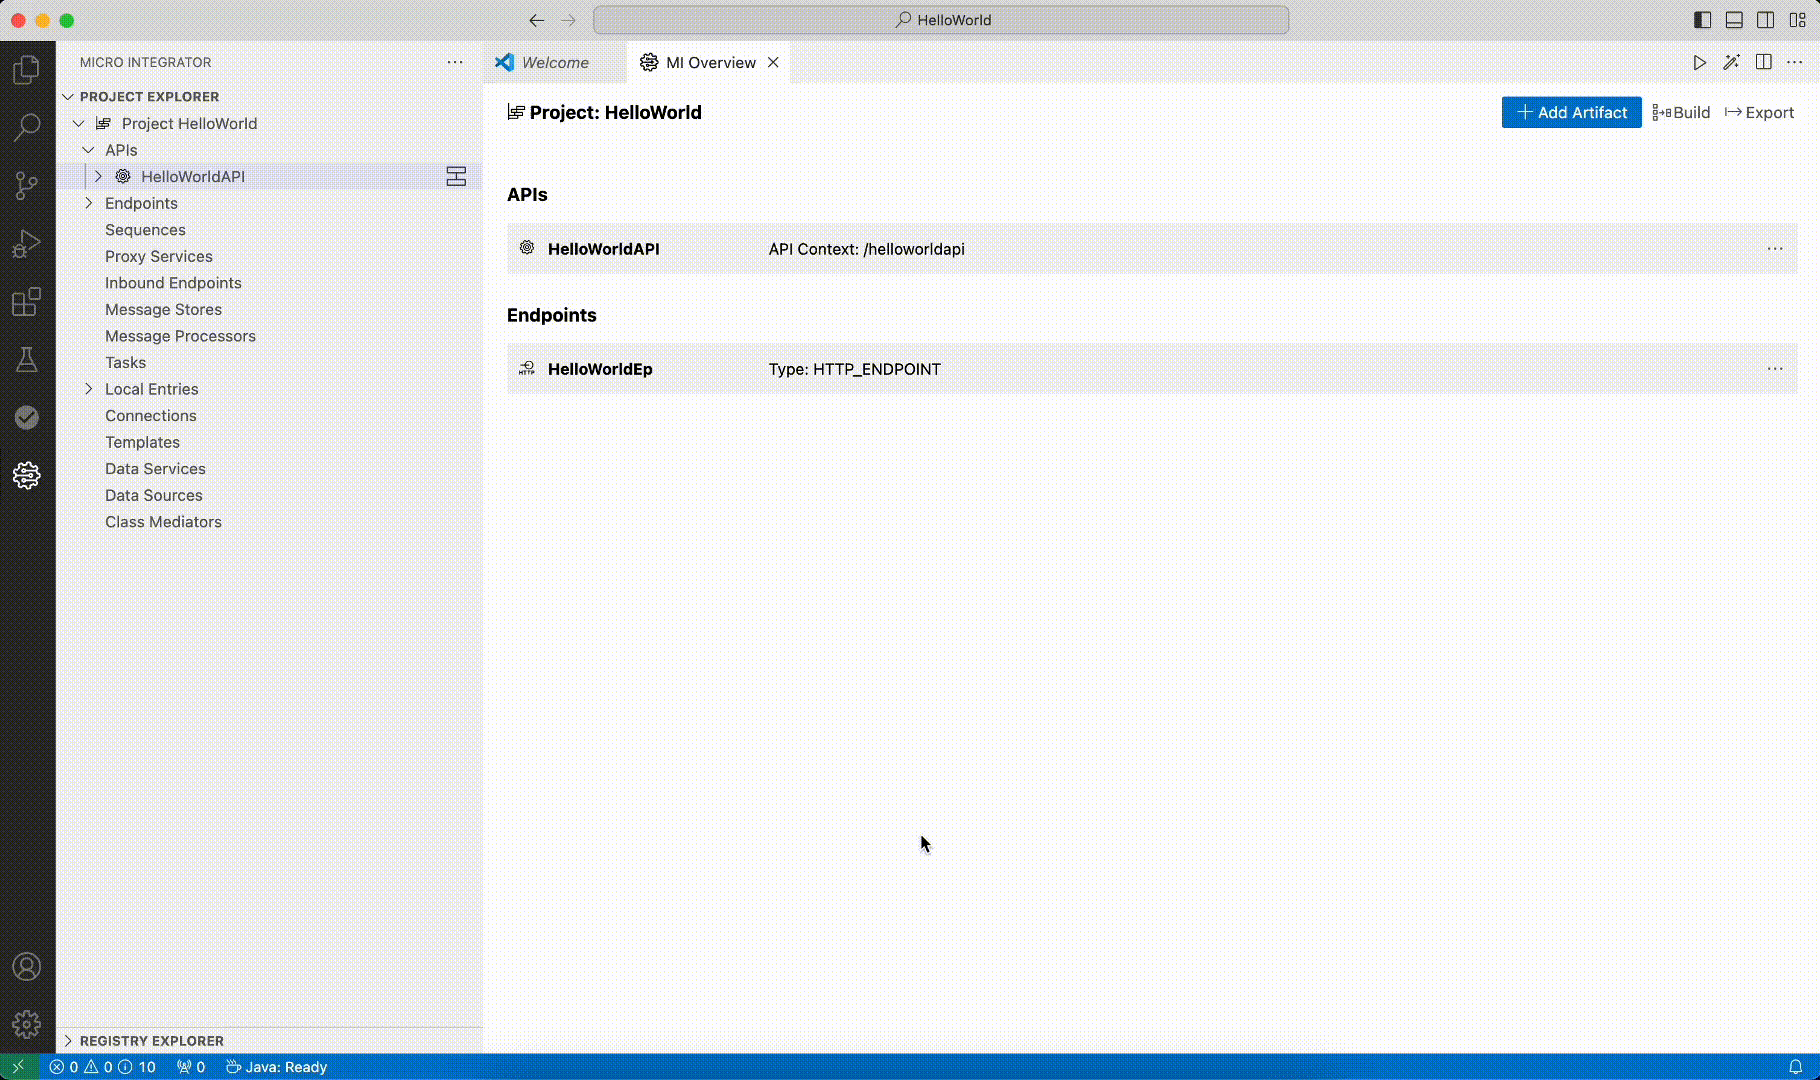
Task: Click the Add Artifact button
Action: coord(1571,112)
